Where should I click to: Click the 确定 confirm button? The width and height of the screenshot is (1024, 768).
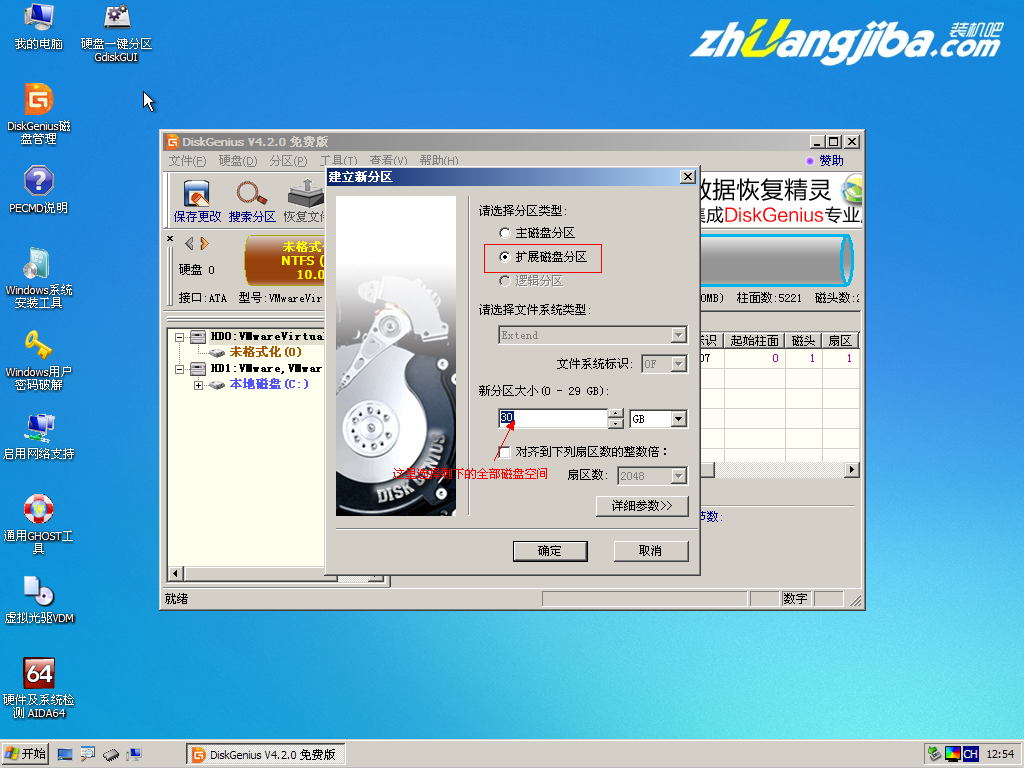click(x=550, y=551)
